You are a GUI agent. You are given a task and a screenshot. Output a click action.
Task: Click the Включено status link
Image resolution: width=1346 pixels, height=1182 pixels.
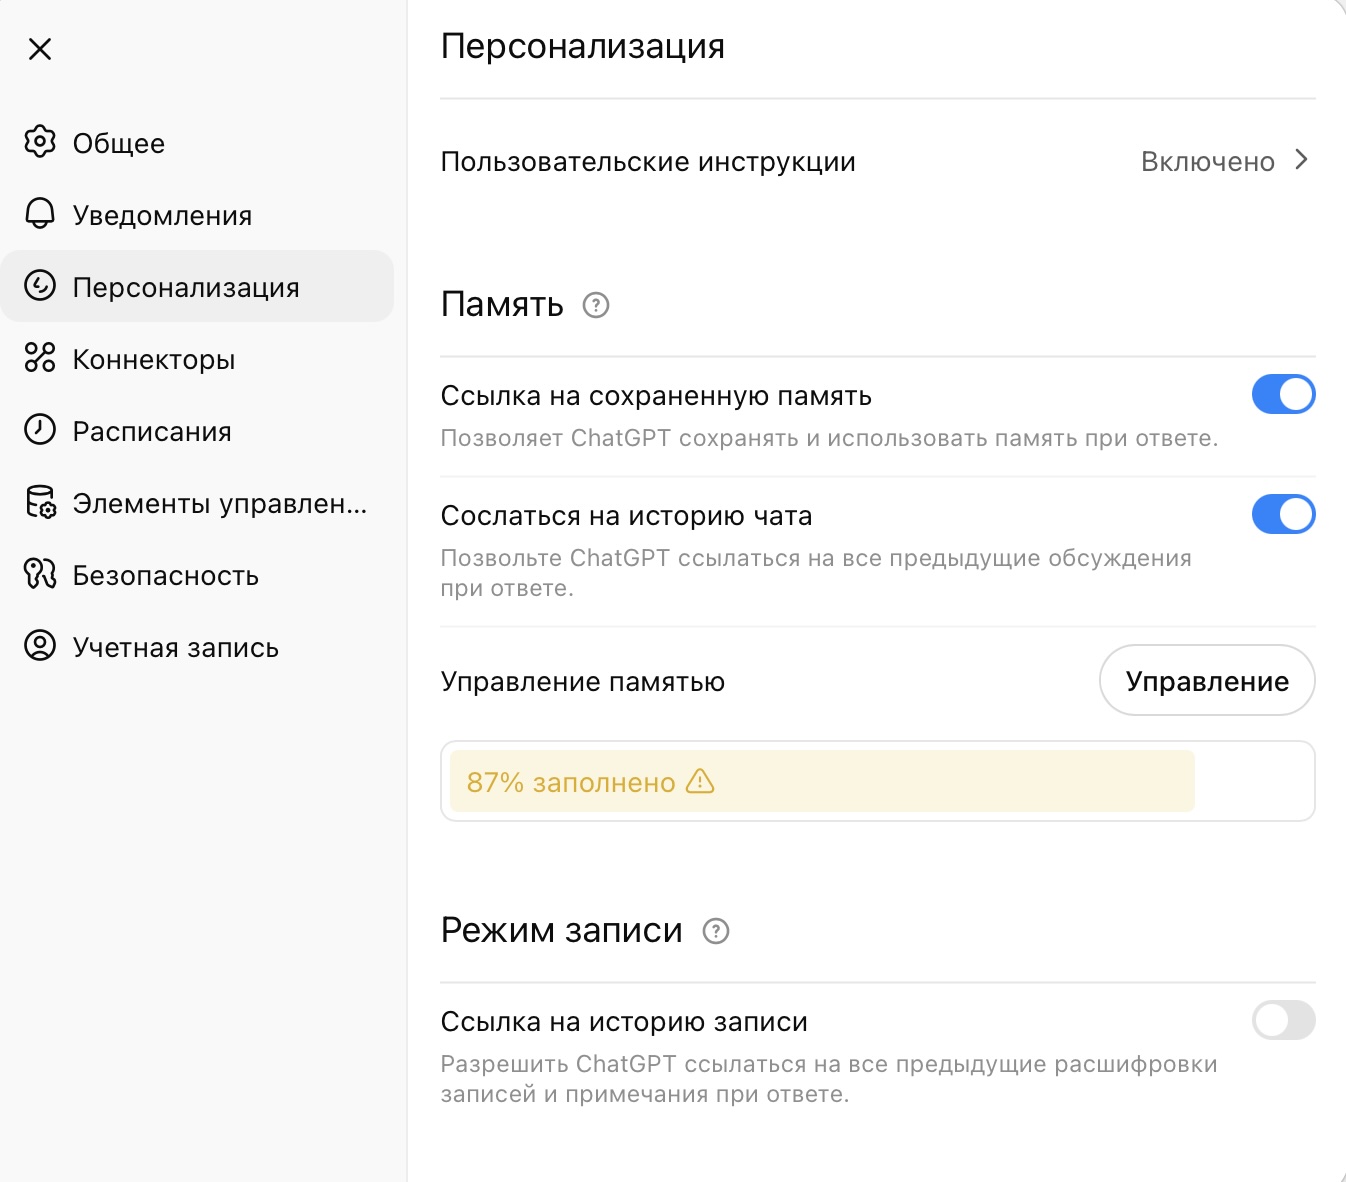[x=1207, y=162]
